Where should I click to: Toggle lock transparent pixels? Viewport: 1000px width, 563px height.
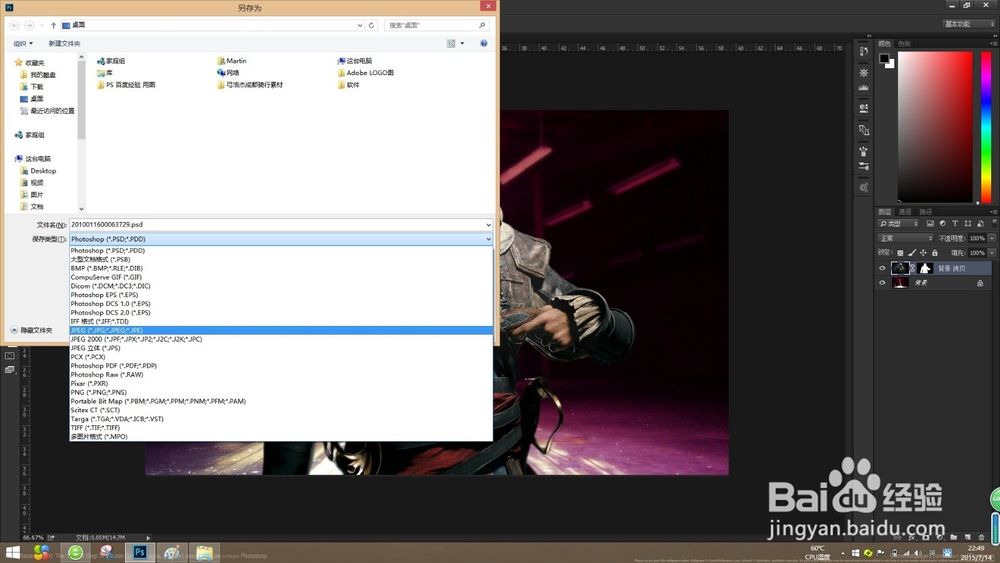pyautogui.click(x=900, y=253)
